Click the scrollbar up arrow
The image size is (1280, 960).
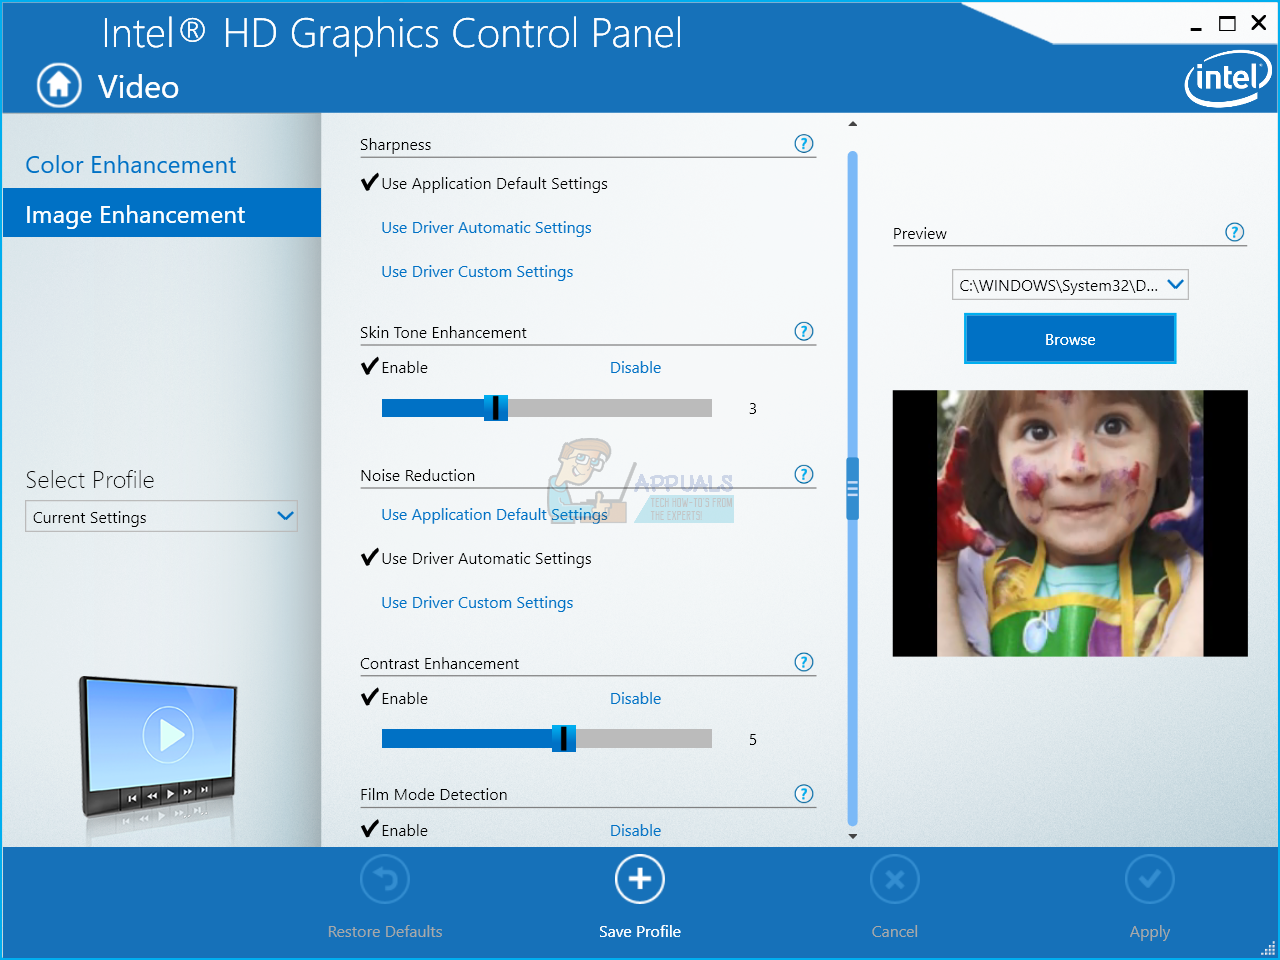853,124
